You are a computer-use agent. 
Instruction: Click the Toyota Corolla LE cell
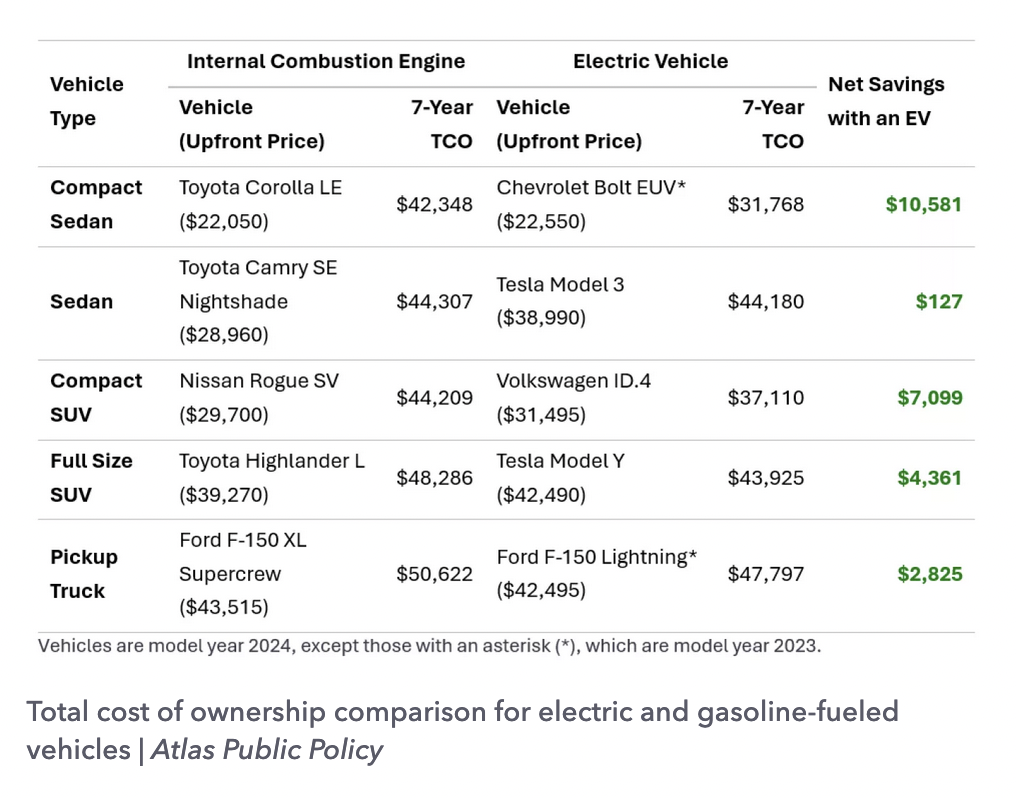click(x=260, y=204)
